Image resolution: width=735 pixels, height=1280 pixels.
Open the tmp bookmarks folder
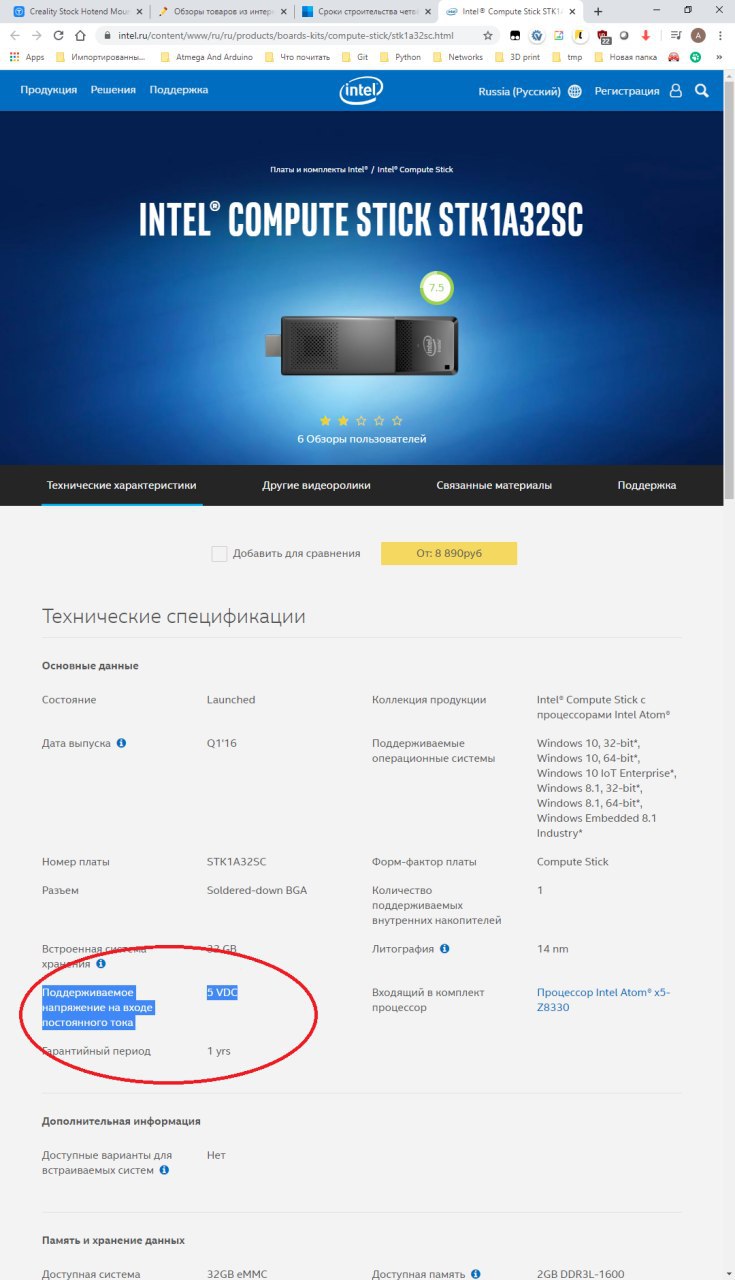(x=568, y=57)
